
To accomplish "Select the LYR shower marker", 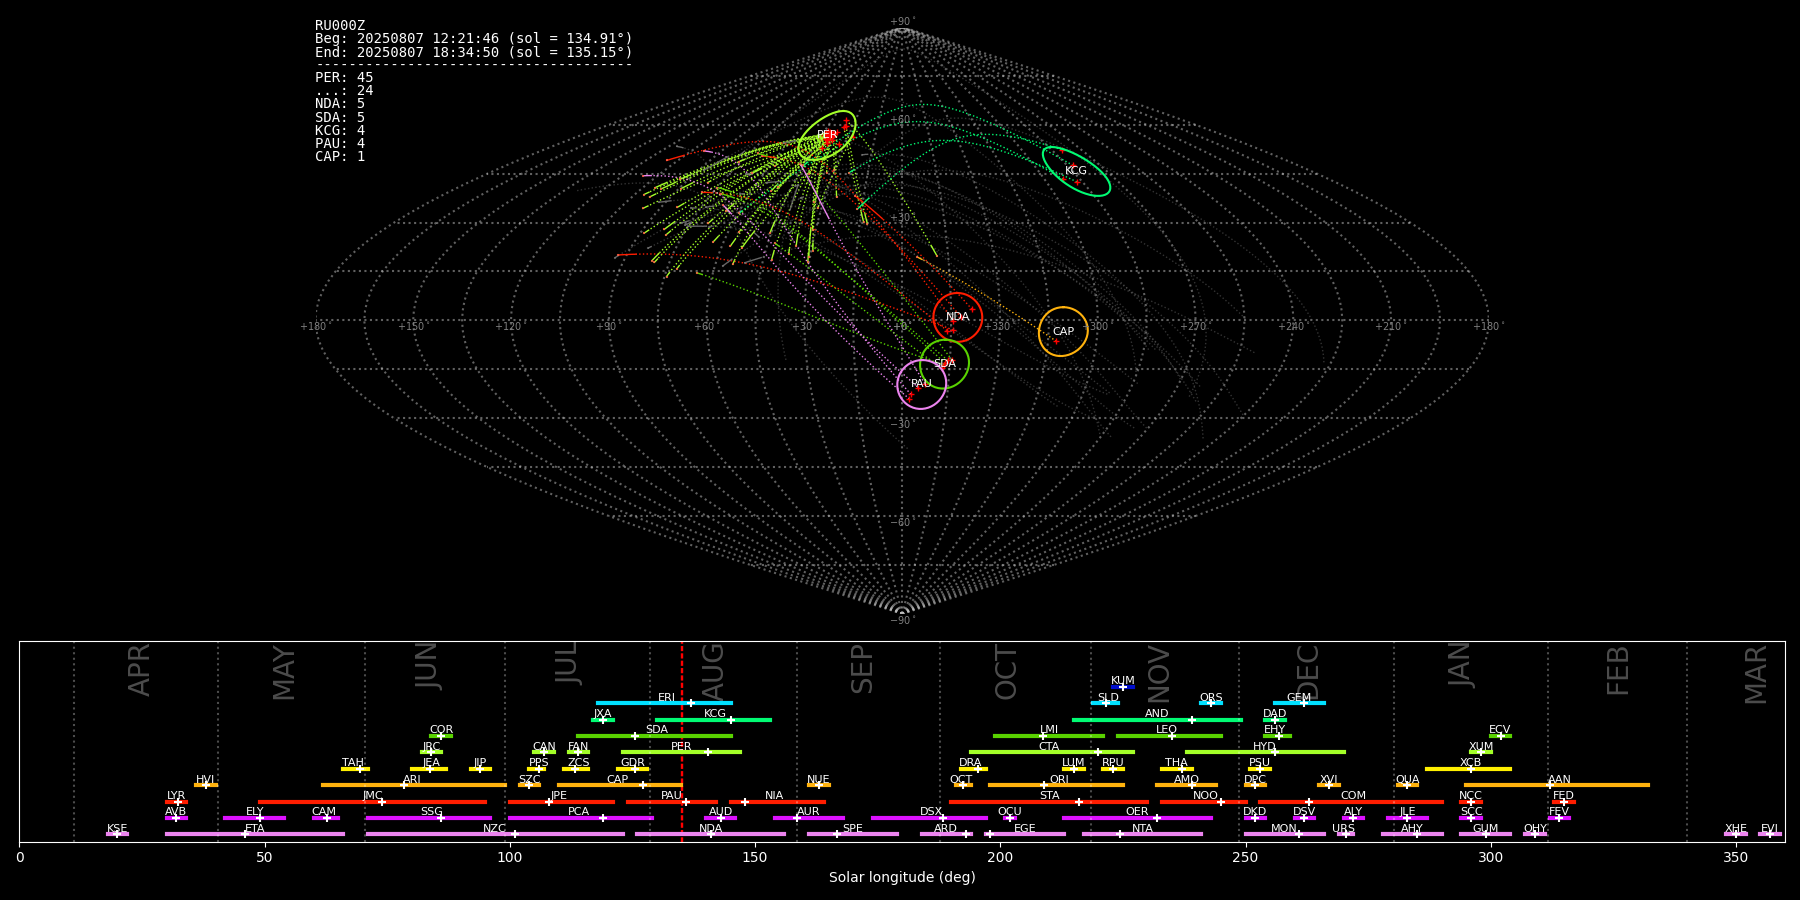I will 176,801.
